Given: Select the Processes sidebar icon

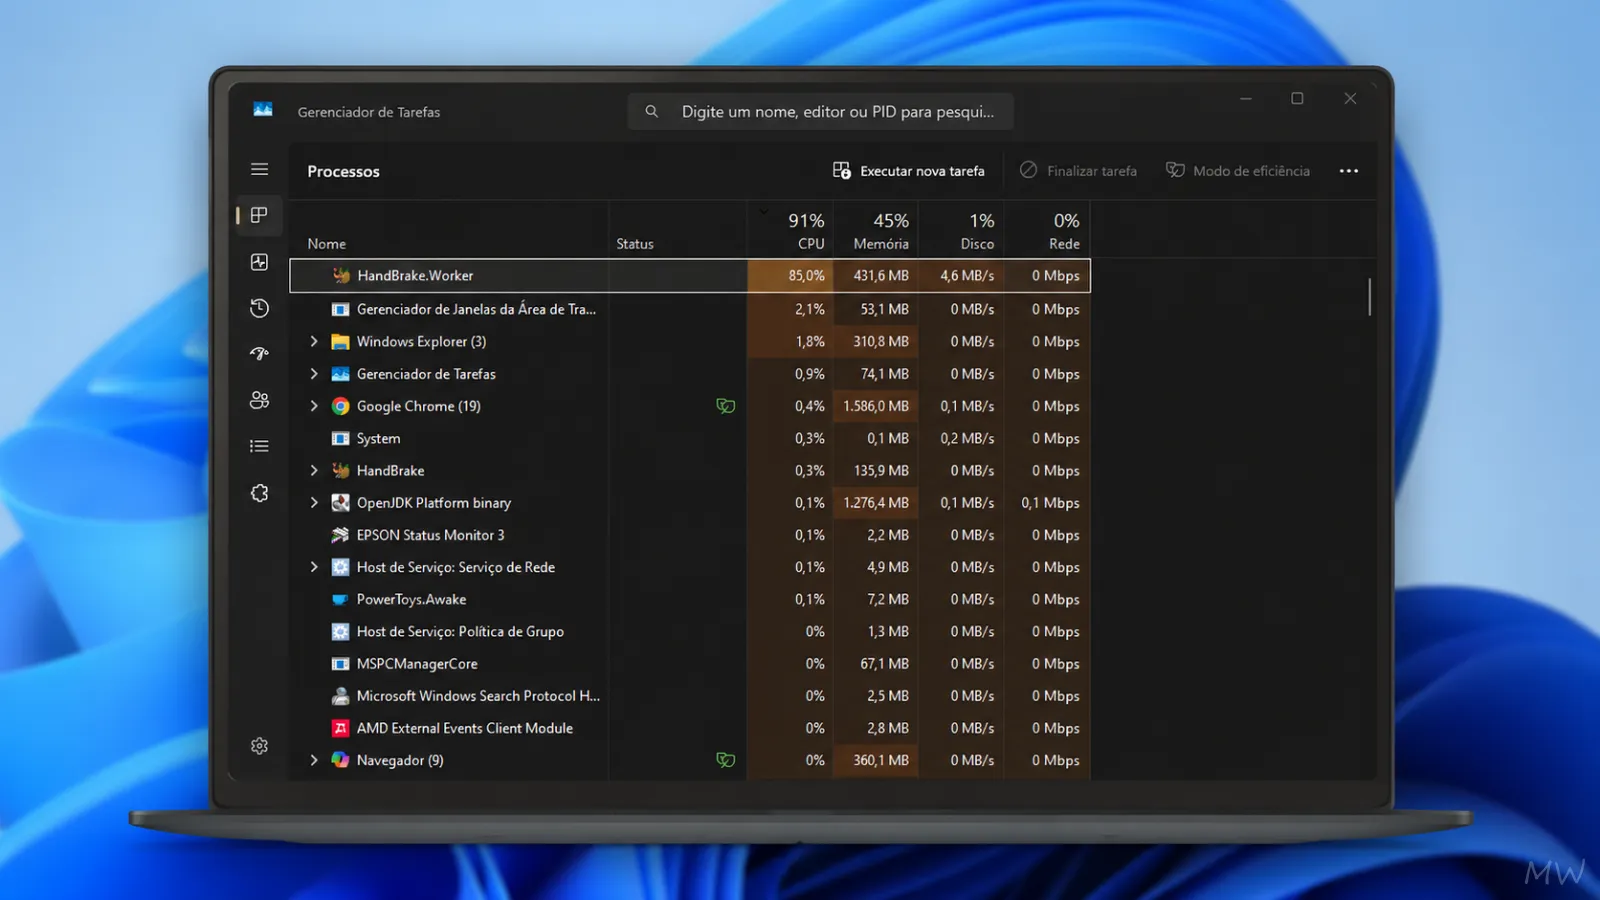Looking at the screenshot, I should pyautogui.click(x=259, y=215).
